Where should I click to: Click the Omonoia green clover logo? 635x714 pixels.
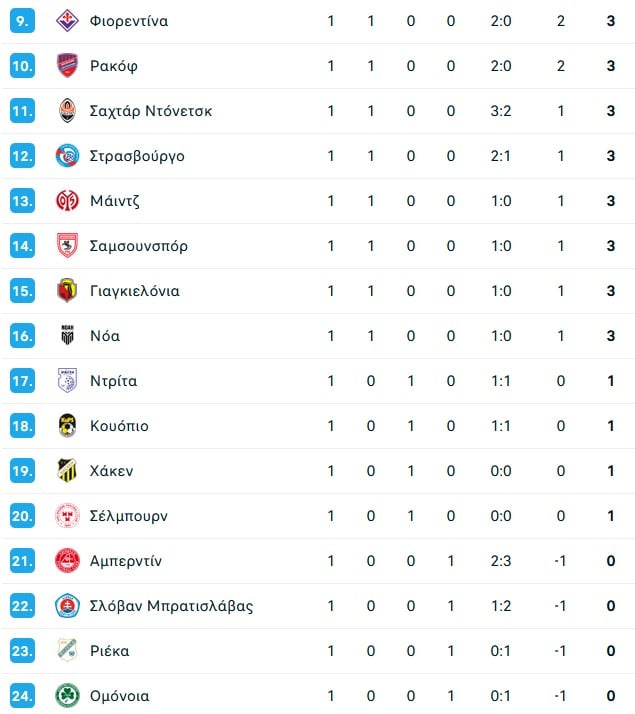click(x=67, y=696)
